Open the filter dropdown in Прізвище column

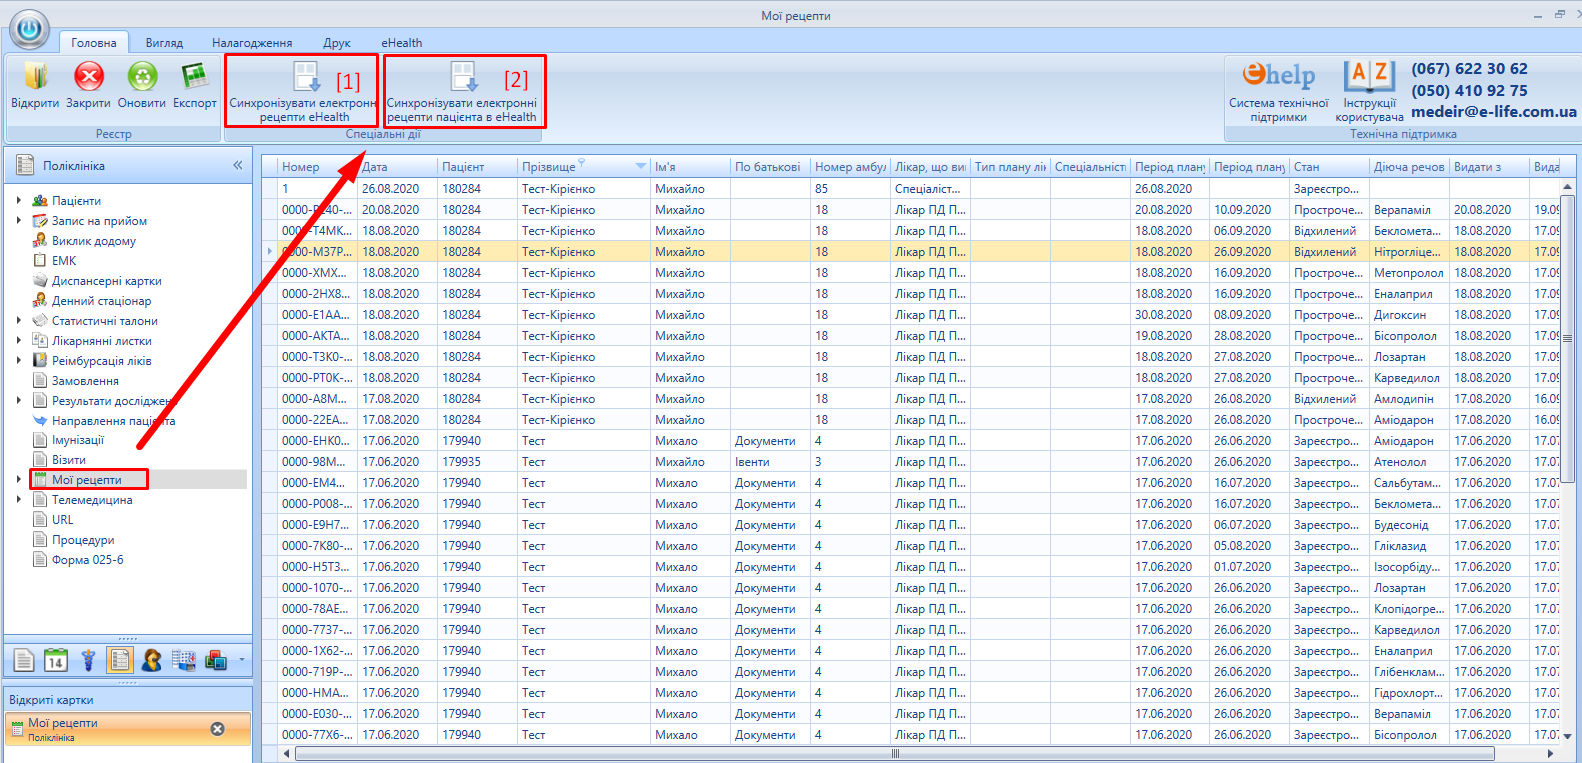pos(641,166)
